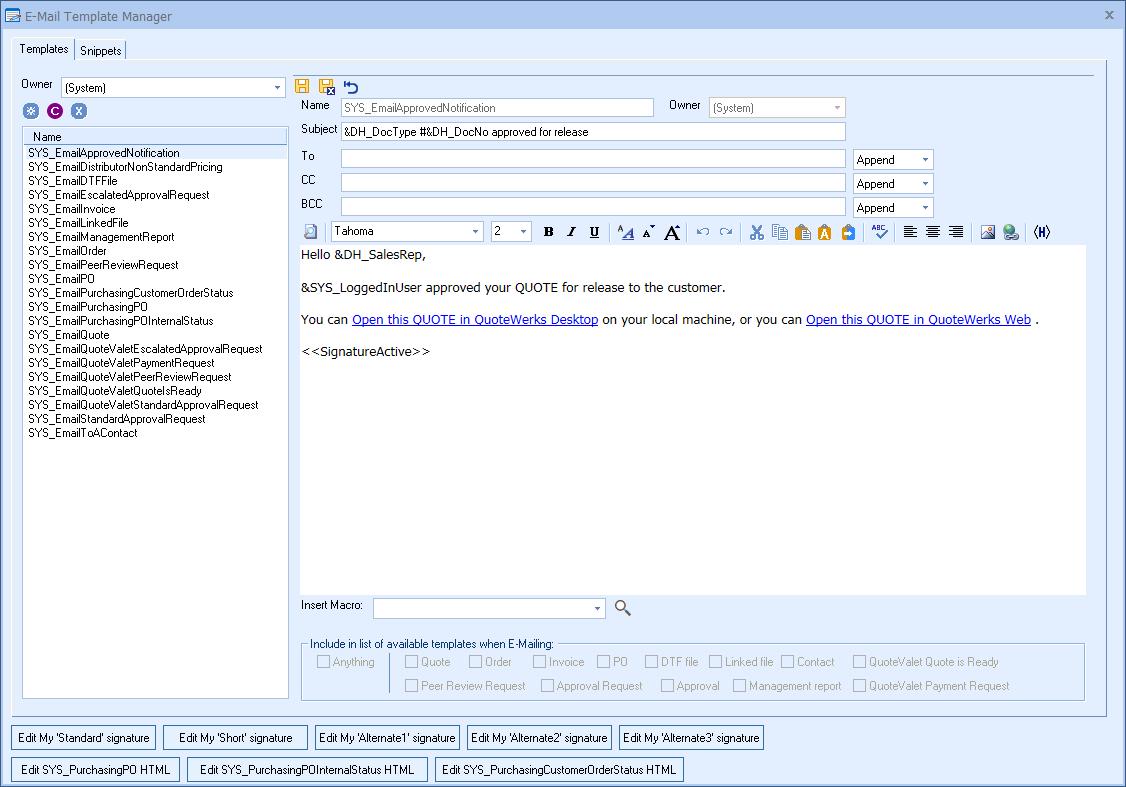Click the Insert Macro magnifier search icon
The width and height of the screenshot is (1126, 787).
tap(623, 607)
